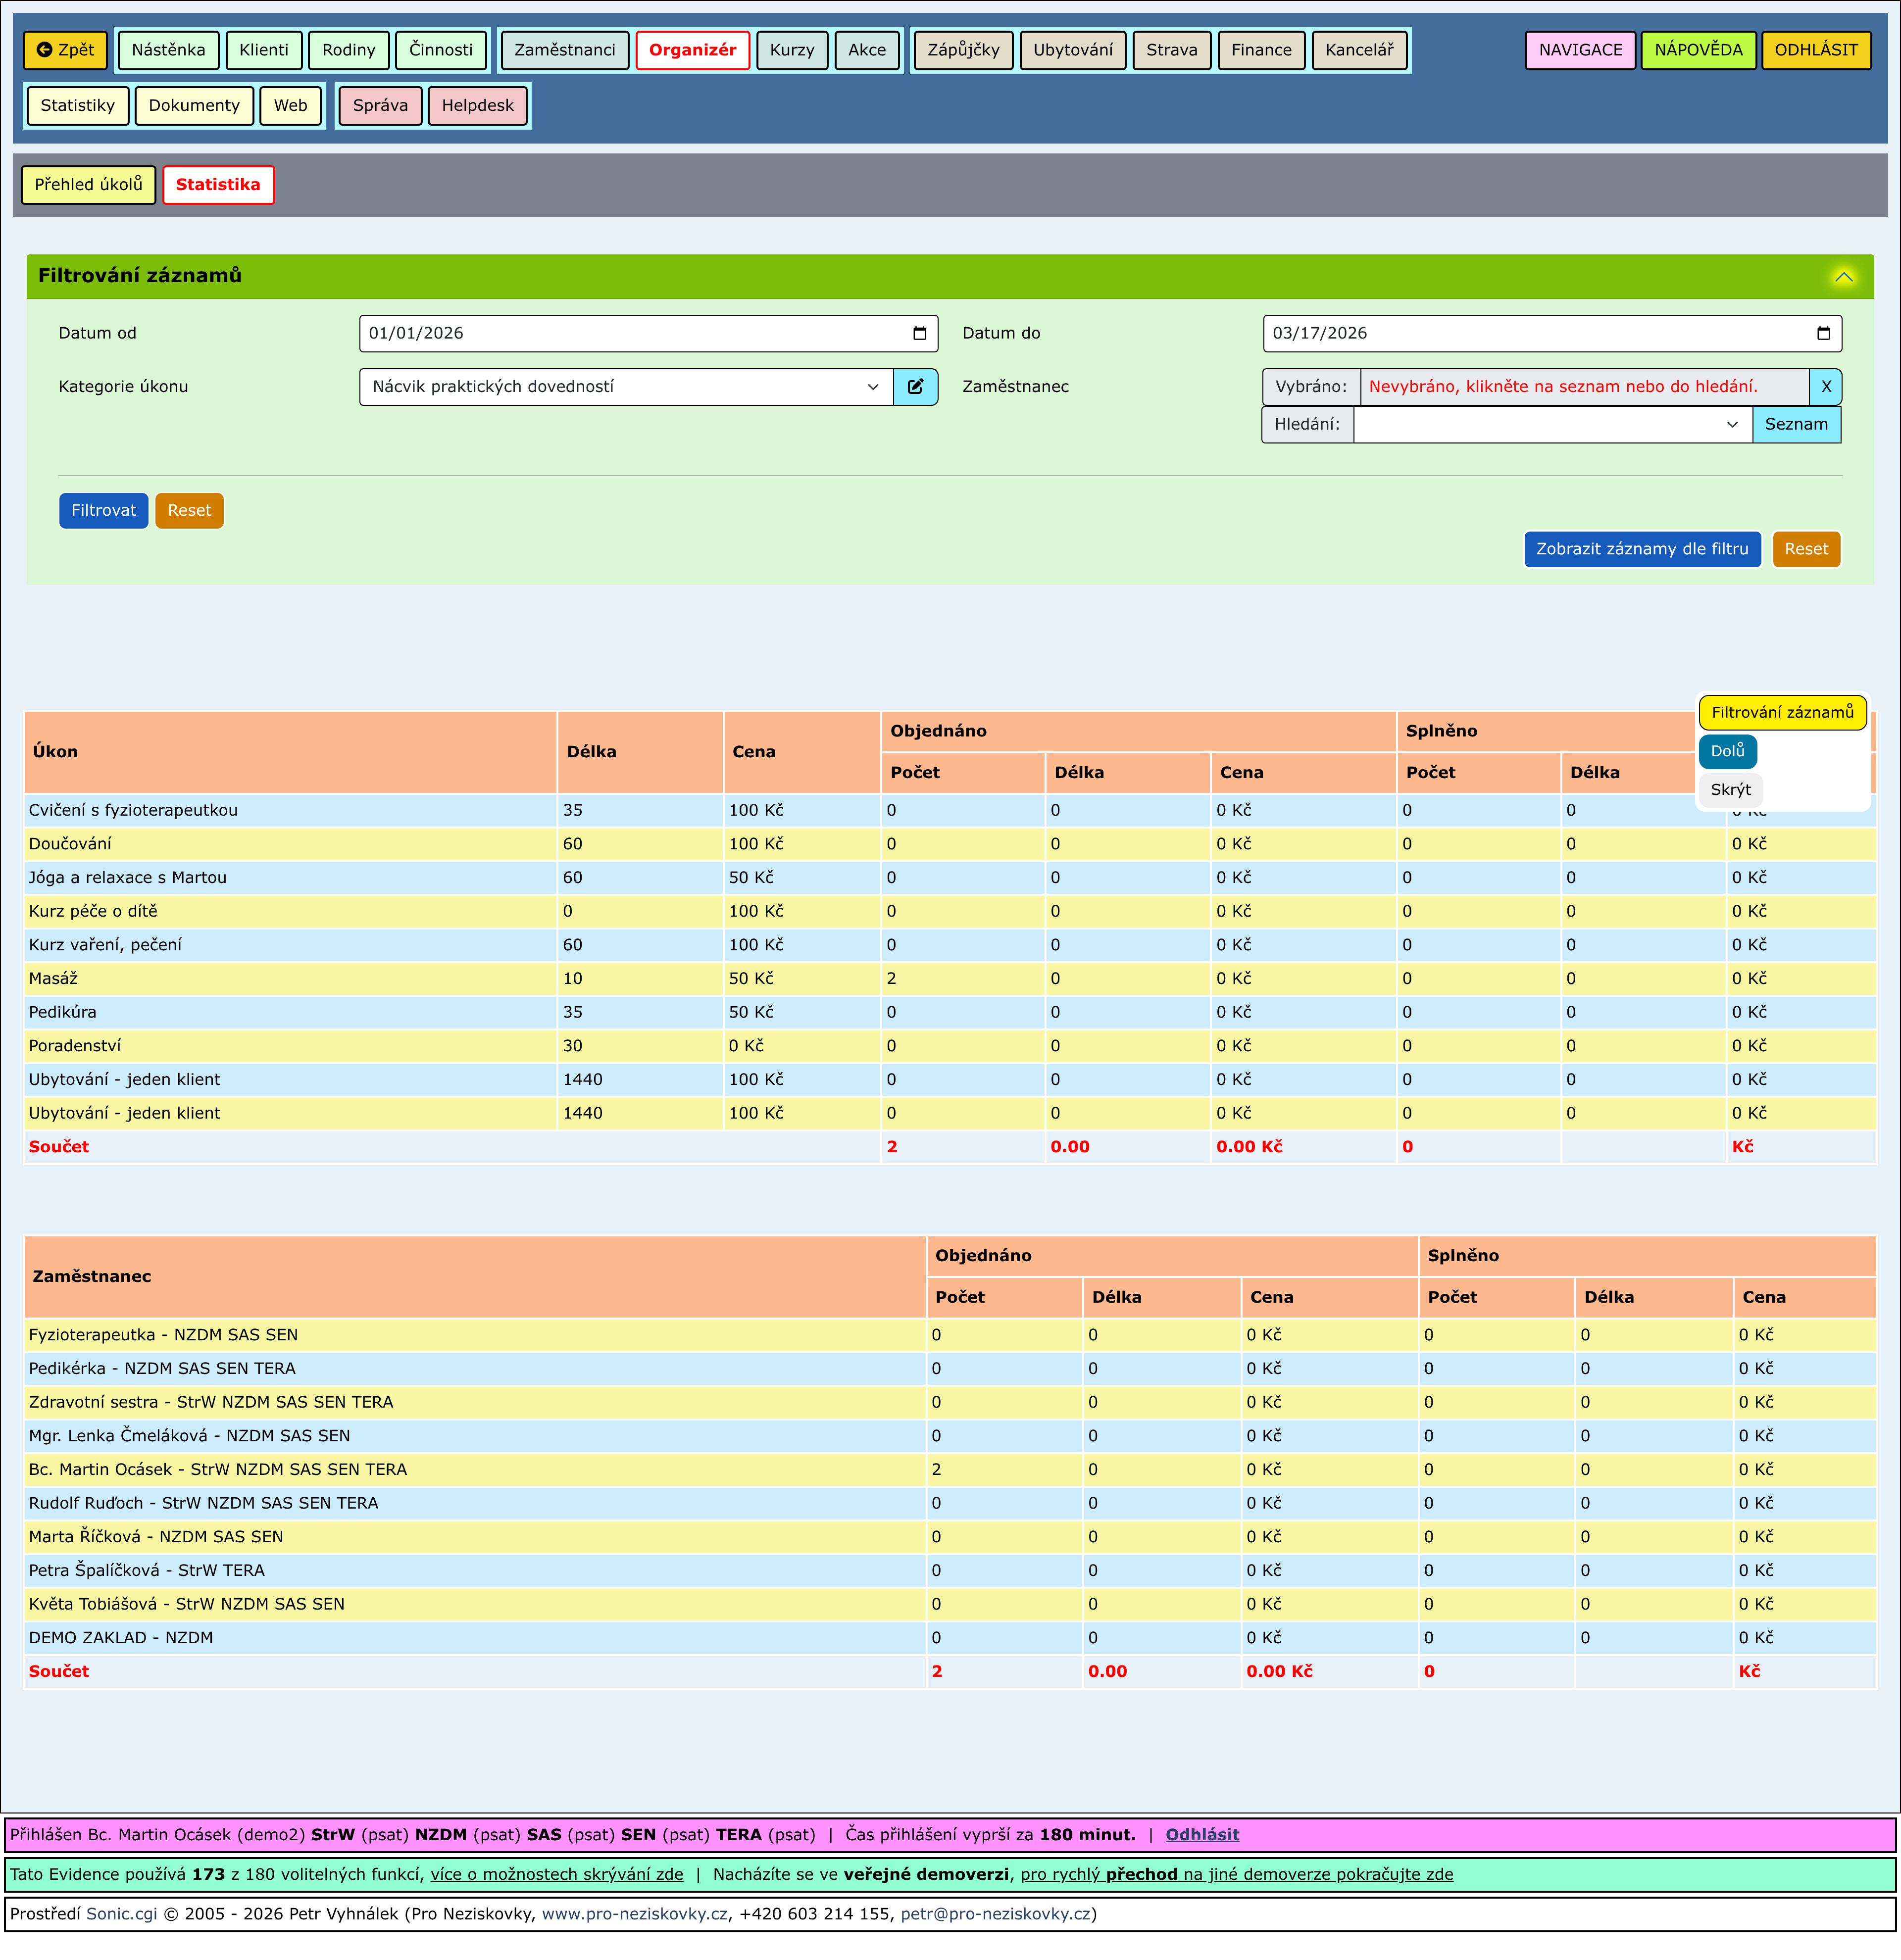Open the NÁPOVĚDA help button
The width and height of the screenshot is (1901, 1960).
tap(1697, 50)
